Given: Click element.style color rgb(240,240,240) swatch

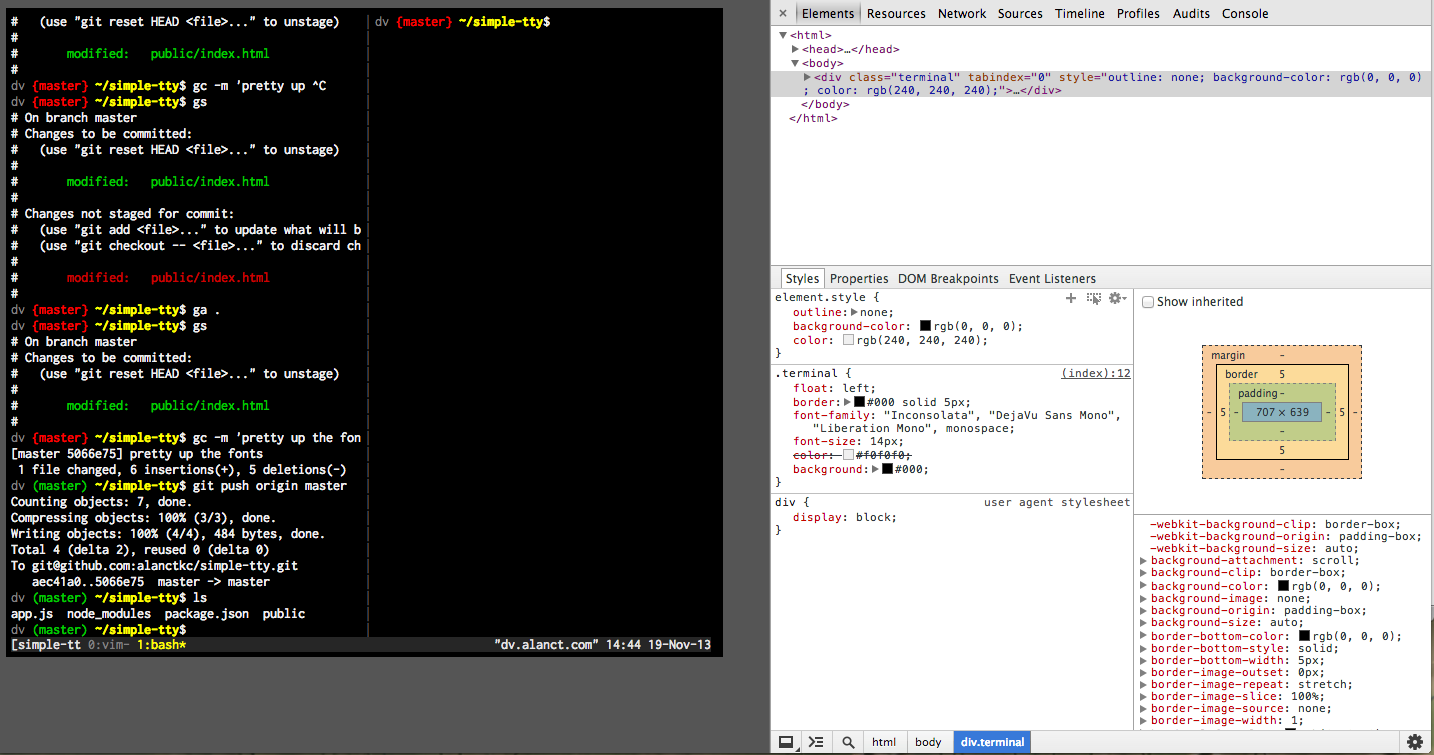Looking at the screenshot, I should tap(849, 340).
